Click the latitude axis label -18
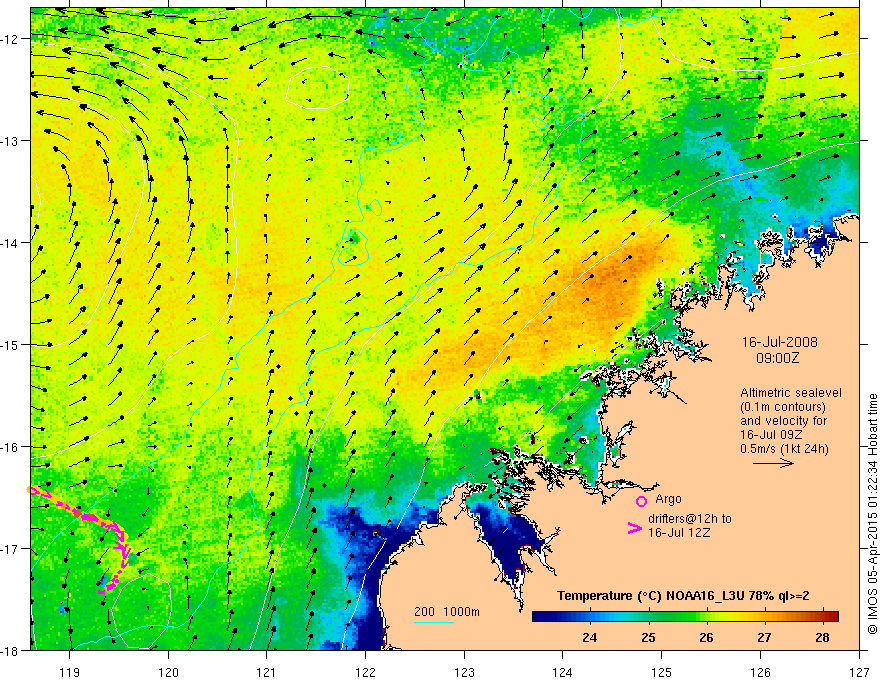Viewport: 880px width, 680px height. [10, 650]
